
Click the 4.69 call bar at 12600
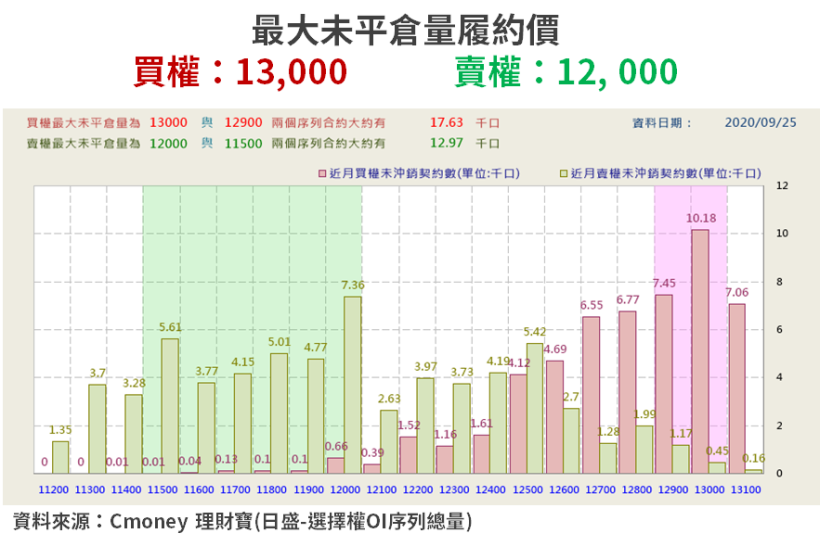pyautogui.click(x=555, y=417)
